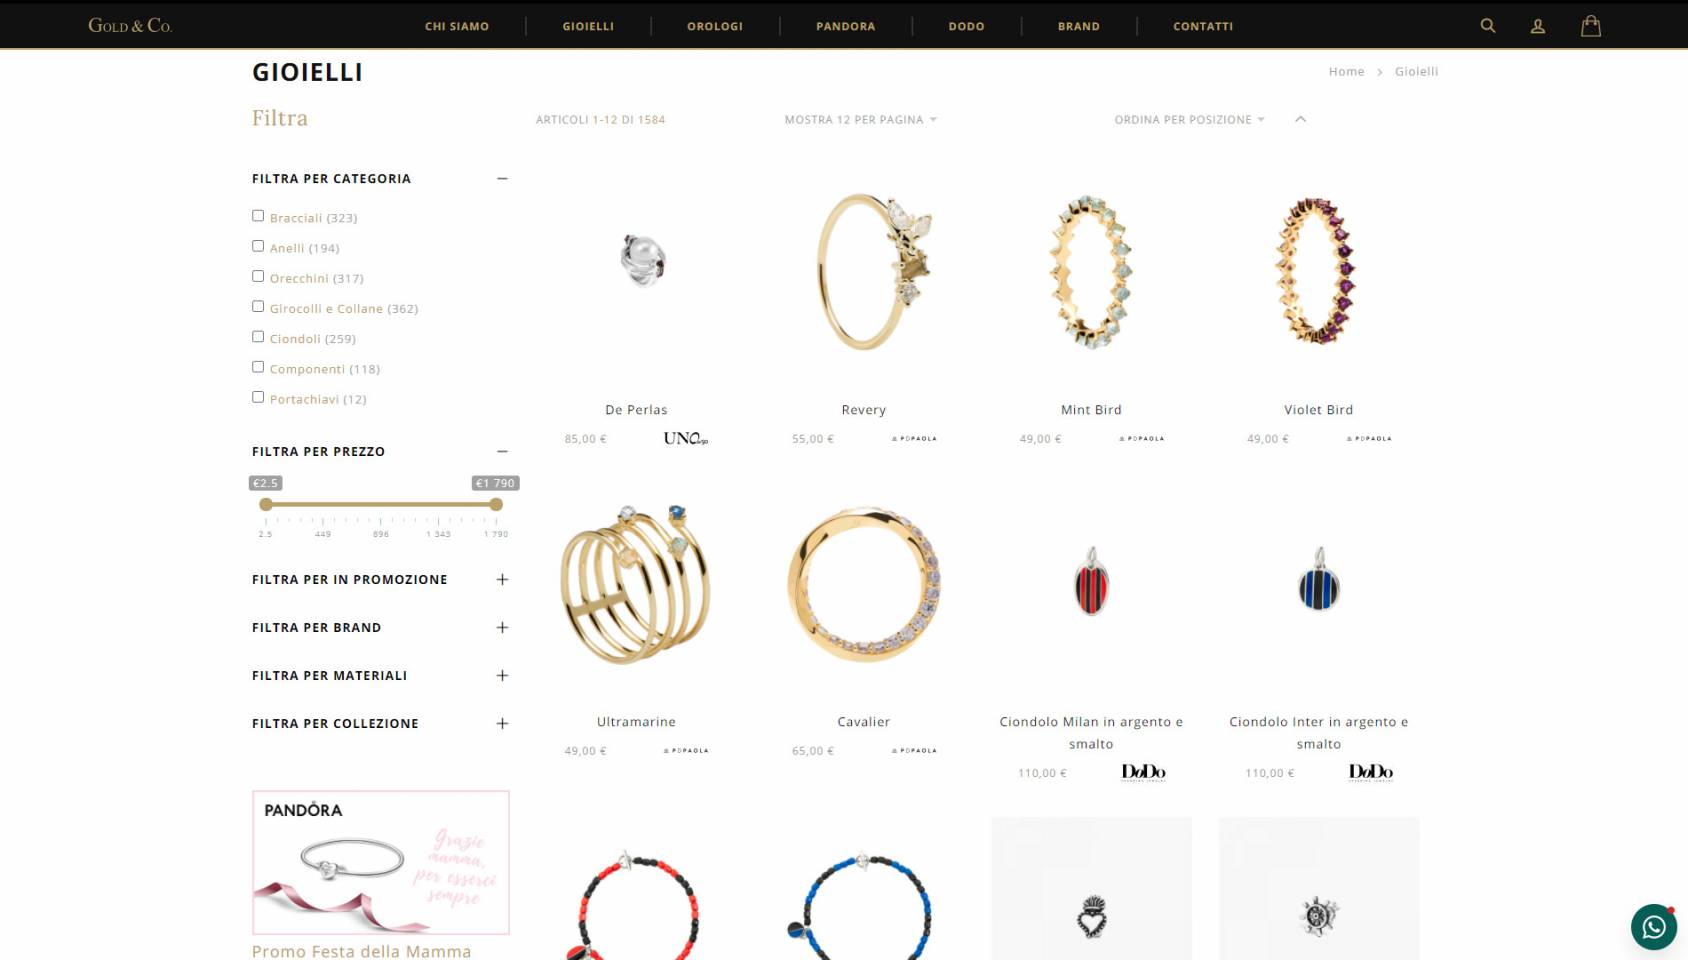
Task: Open the WhatsApp chat bubble
Action: click(1654, 927)
